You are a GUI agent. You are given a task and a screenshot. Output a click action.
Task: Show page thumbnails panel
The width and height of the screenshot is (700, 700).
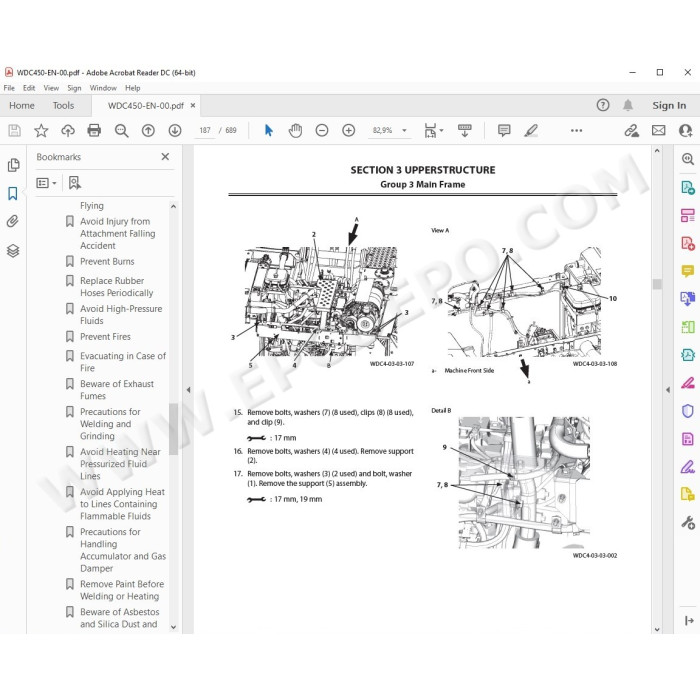pos(13,165)
